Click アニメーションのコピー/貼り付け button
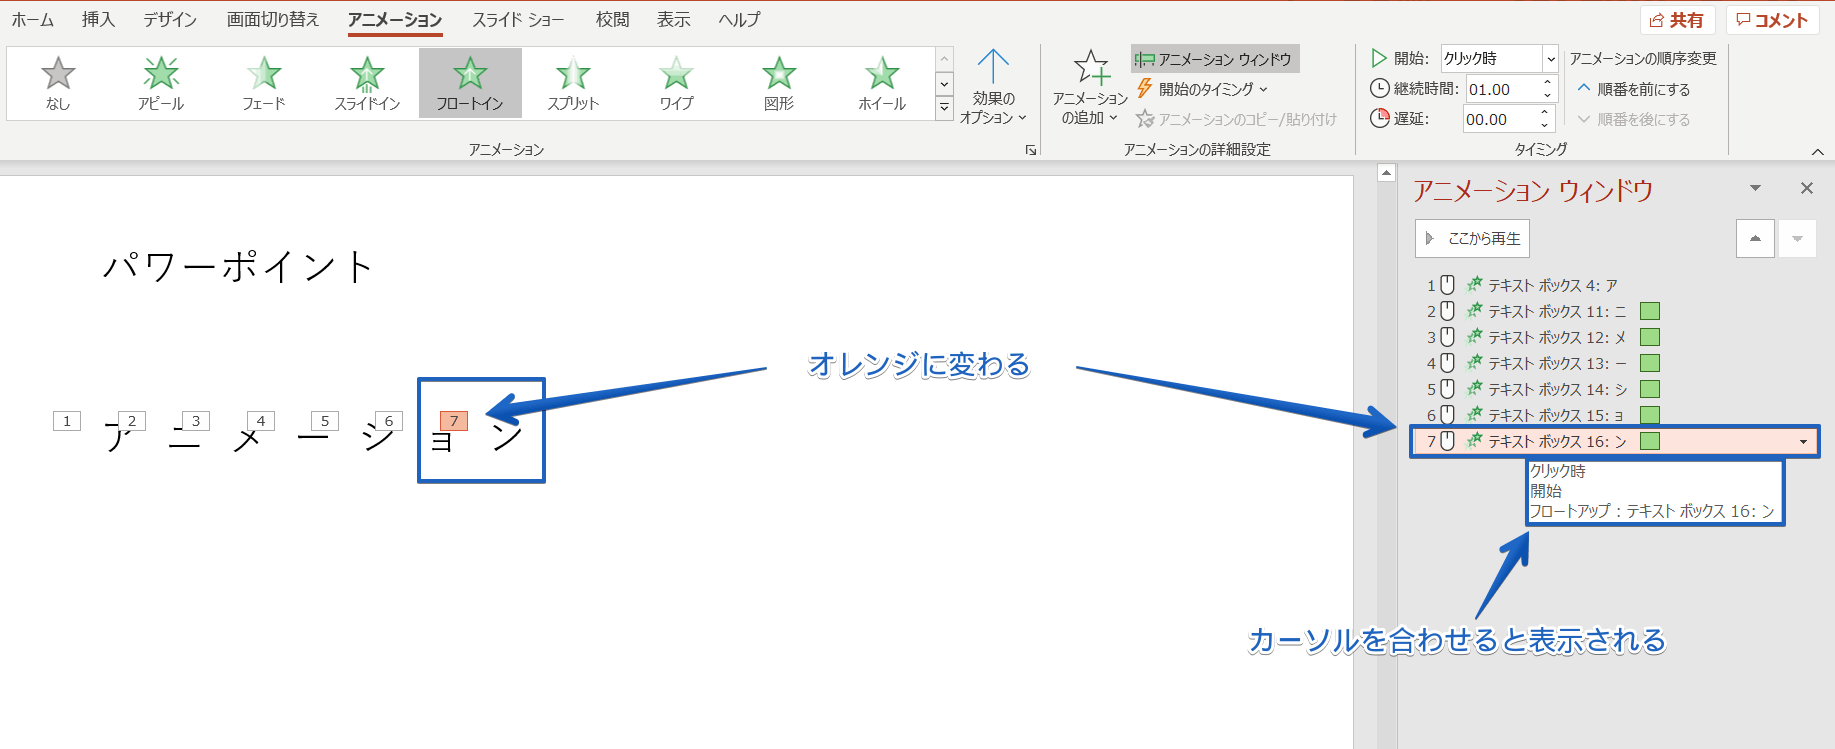Image resolution: width=1835 pixels, height=749 pixels. click(x=1236, y=119)
